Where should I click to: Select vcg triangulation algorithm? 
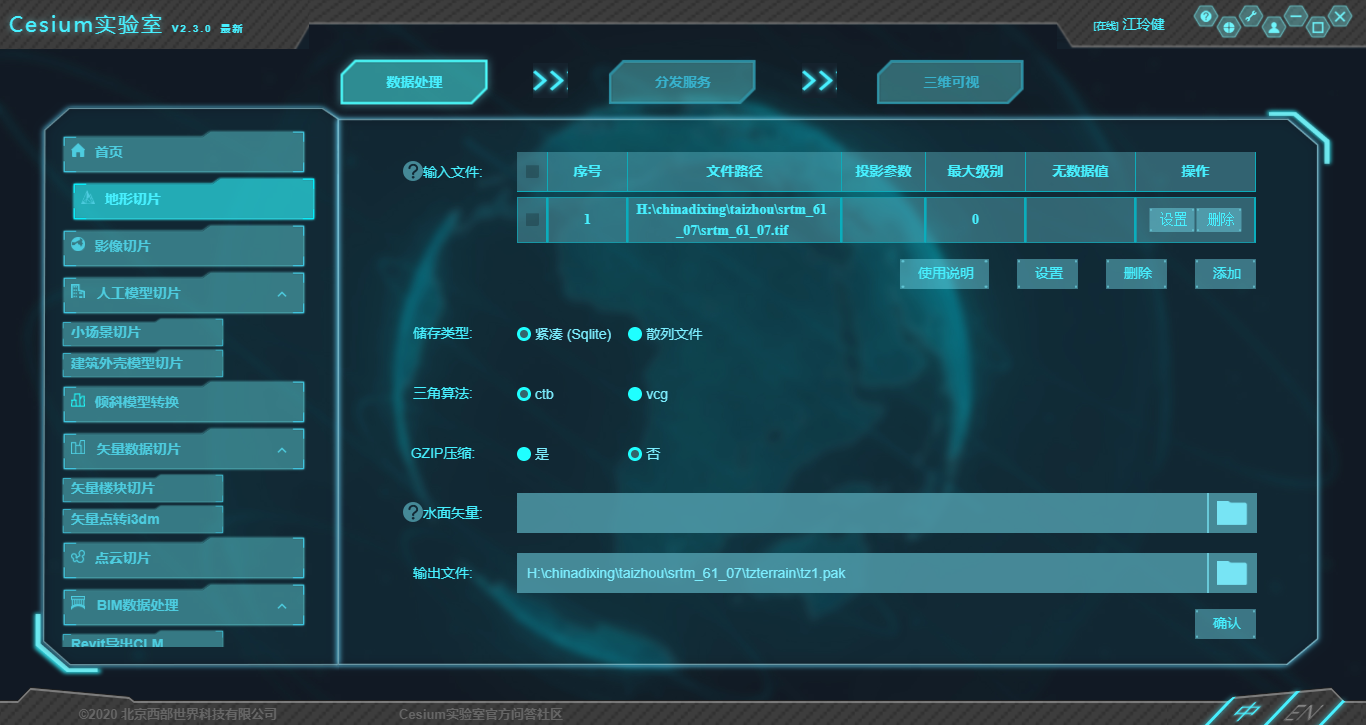pyautogui.click(x=634, y=394)
